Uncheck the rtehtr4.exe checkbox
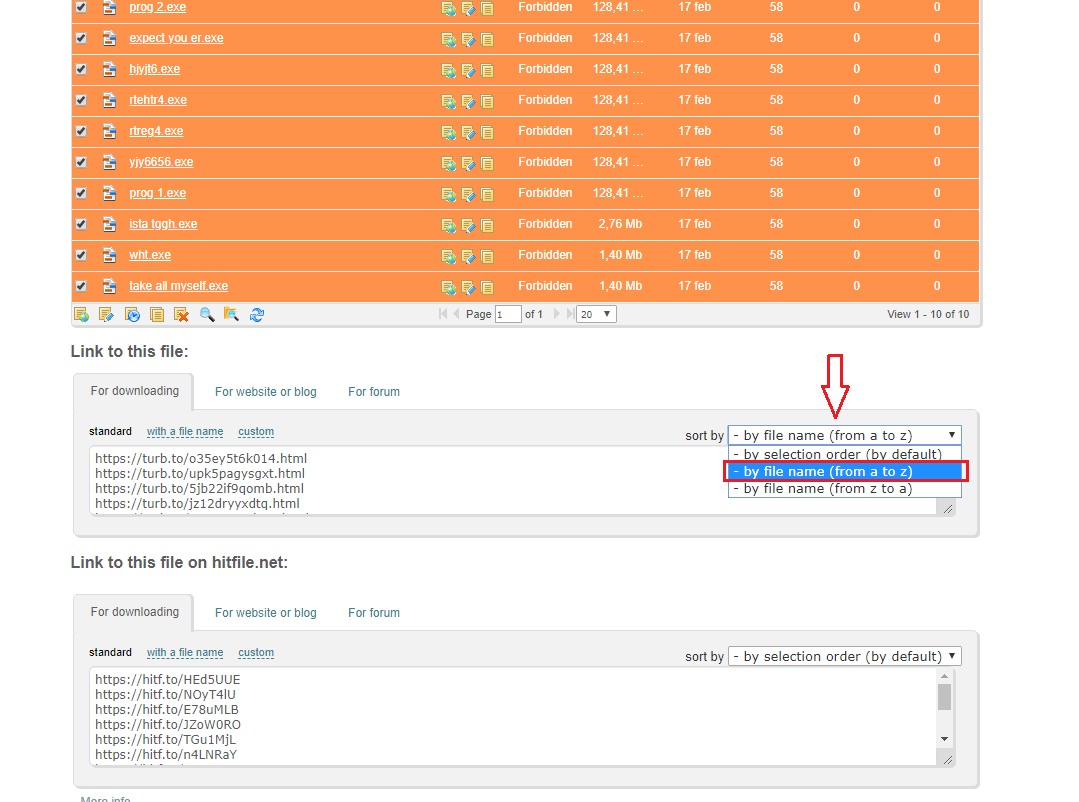This screenshot has width=1079, height=802. point(81,100)
